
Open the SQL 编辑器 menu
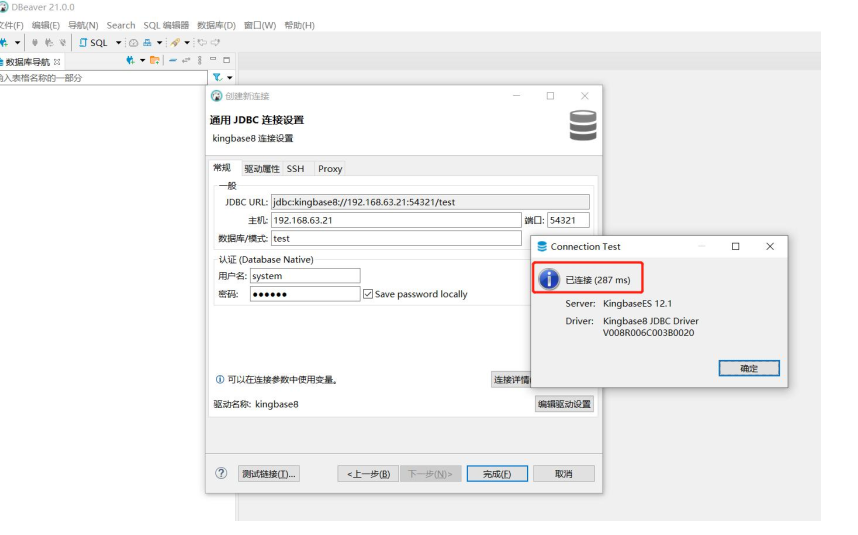(x=166, y=25)
